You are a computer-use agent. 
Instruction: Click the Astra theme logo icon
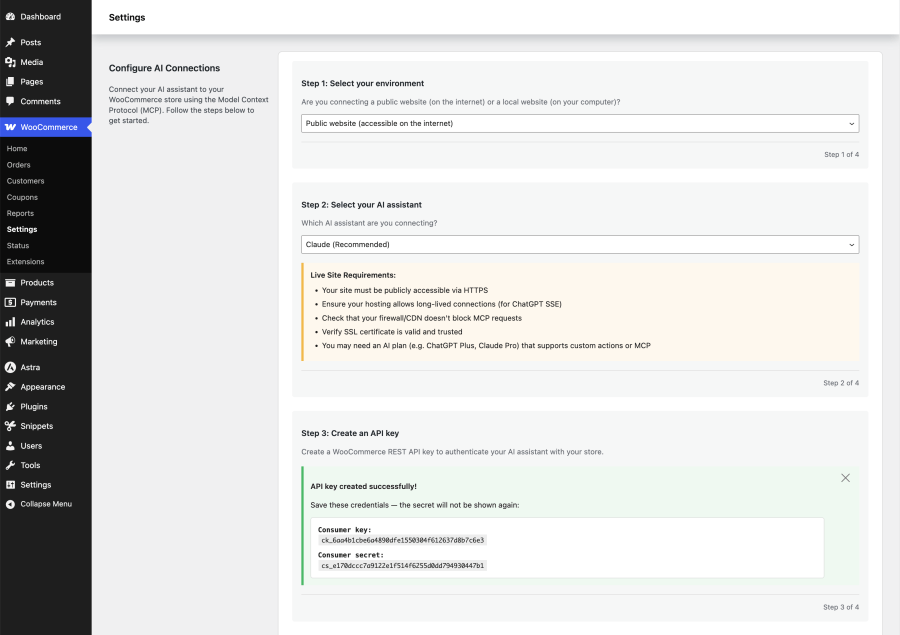coord(10,367)
